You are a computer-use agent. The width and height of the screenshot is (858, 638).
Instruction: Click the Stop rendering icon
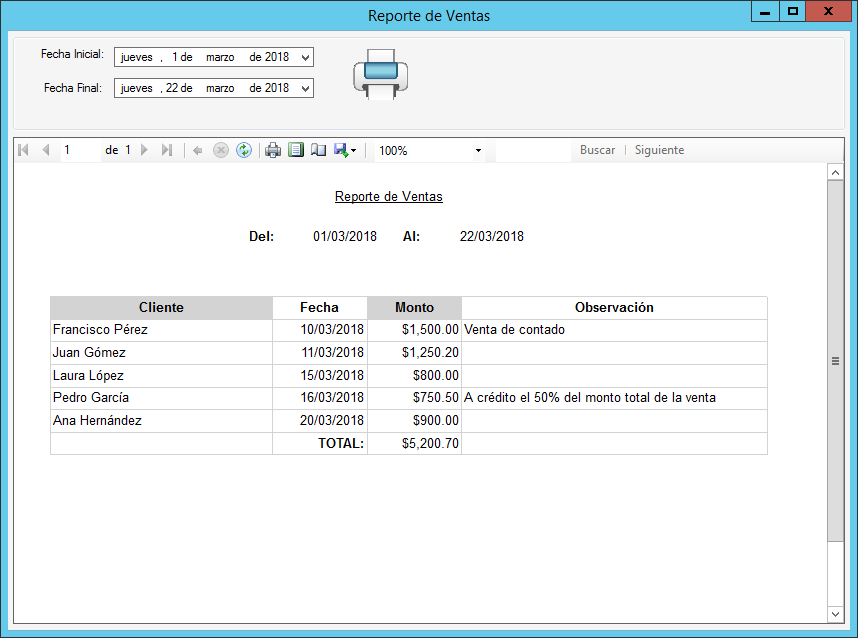pos(221,149)
